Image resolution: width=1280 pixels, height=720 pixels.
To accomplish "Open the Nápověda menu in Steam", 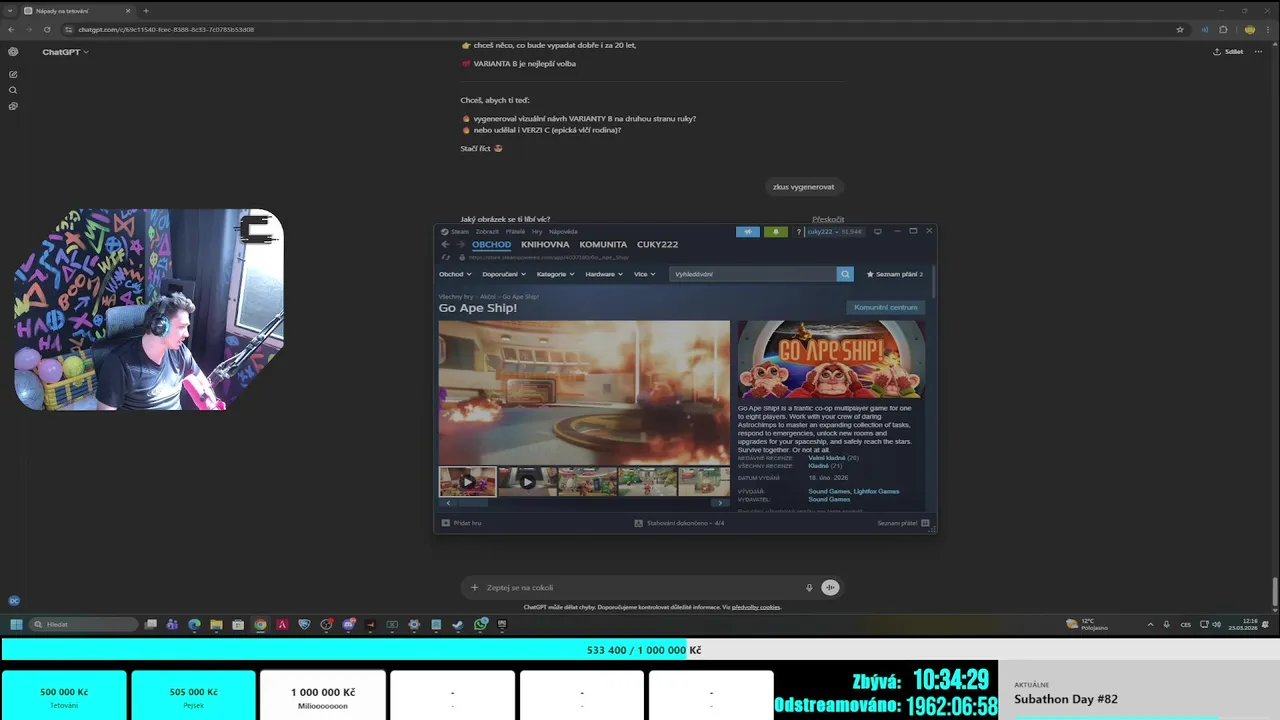I will (x=563, y=231).
